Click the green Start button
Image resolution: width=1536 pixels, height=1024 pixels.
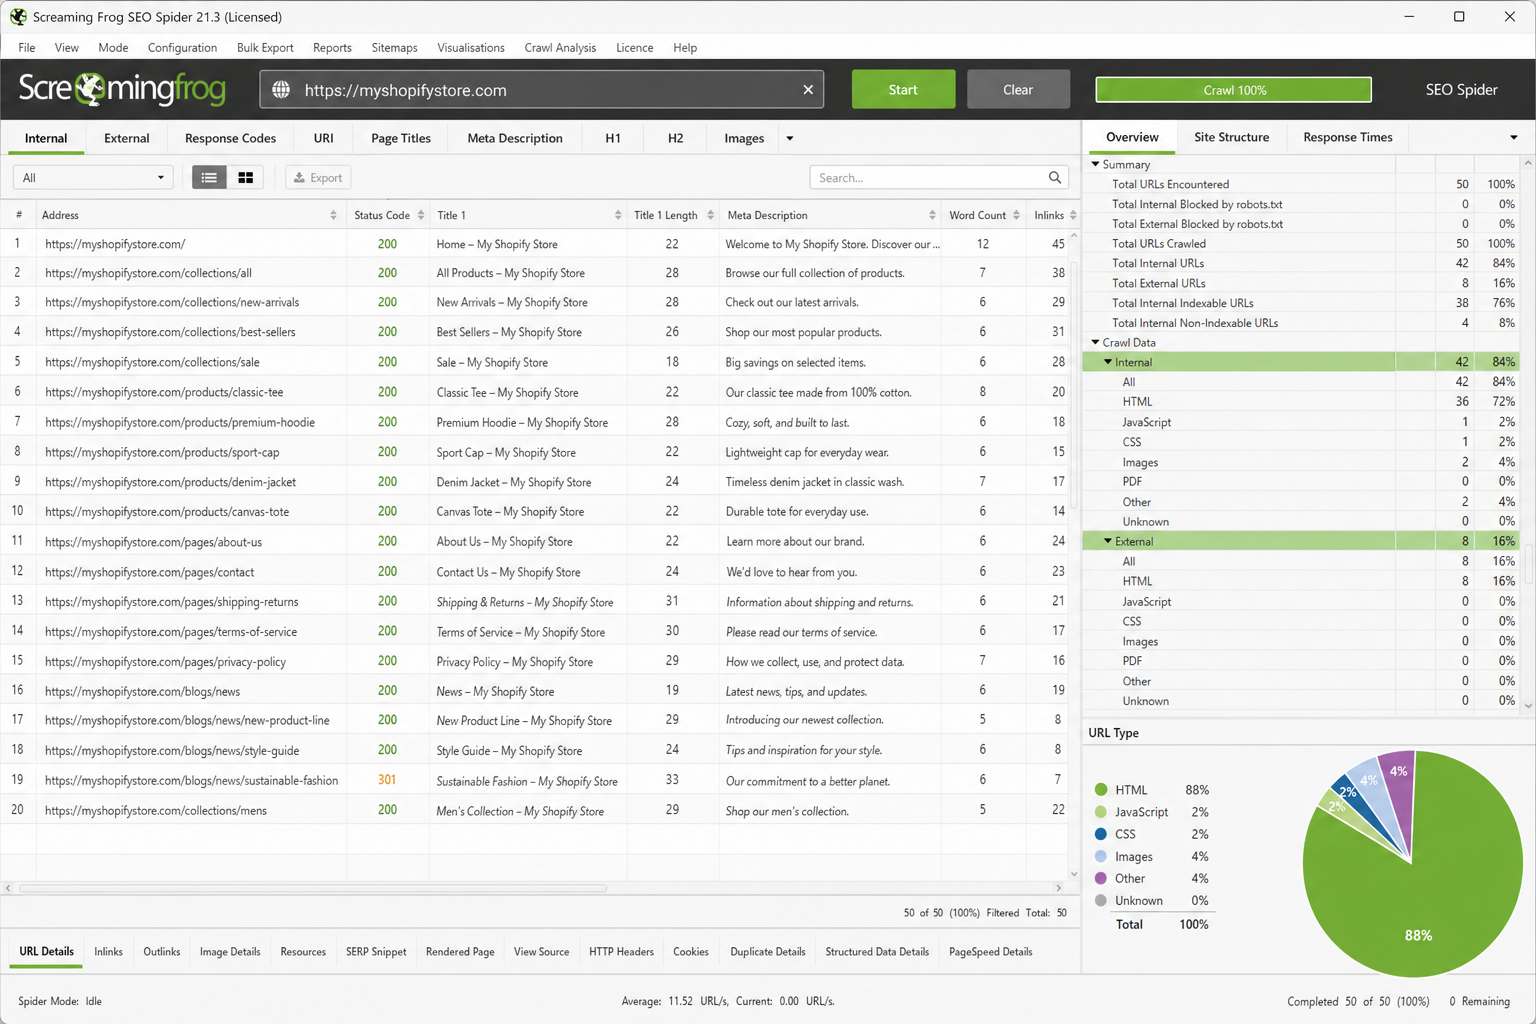[903, 89]
